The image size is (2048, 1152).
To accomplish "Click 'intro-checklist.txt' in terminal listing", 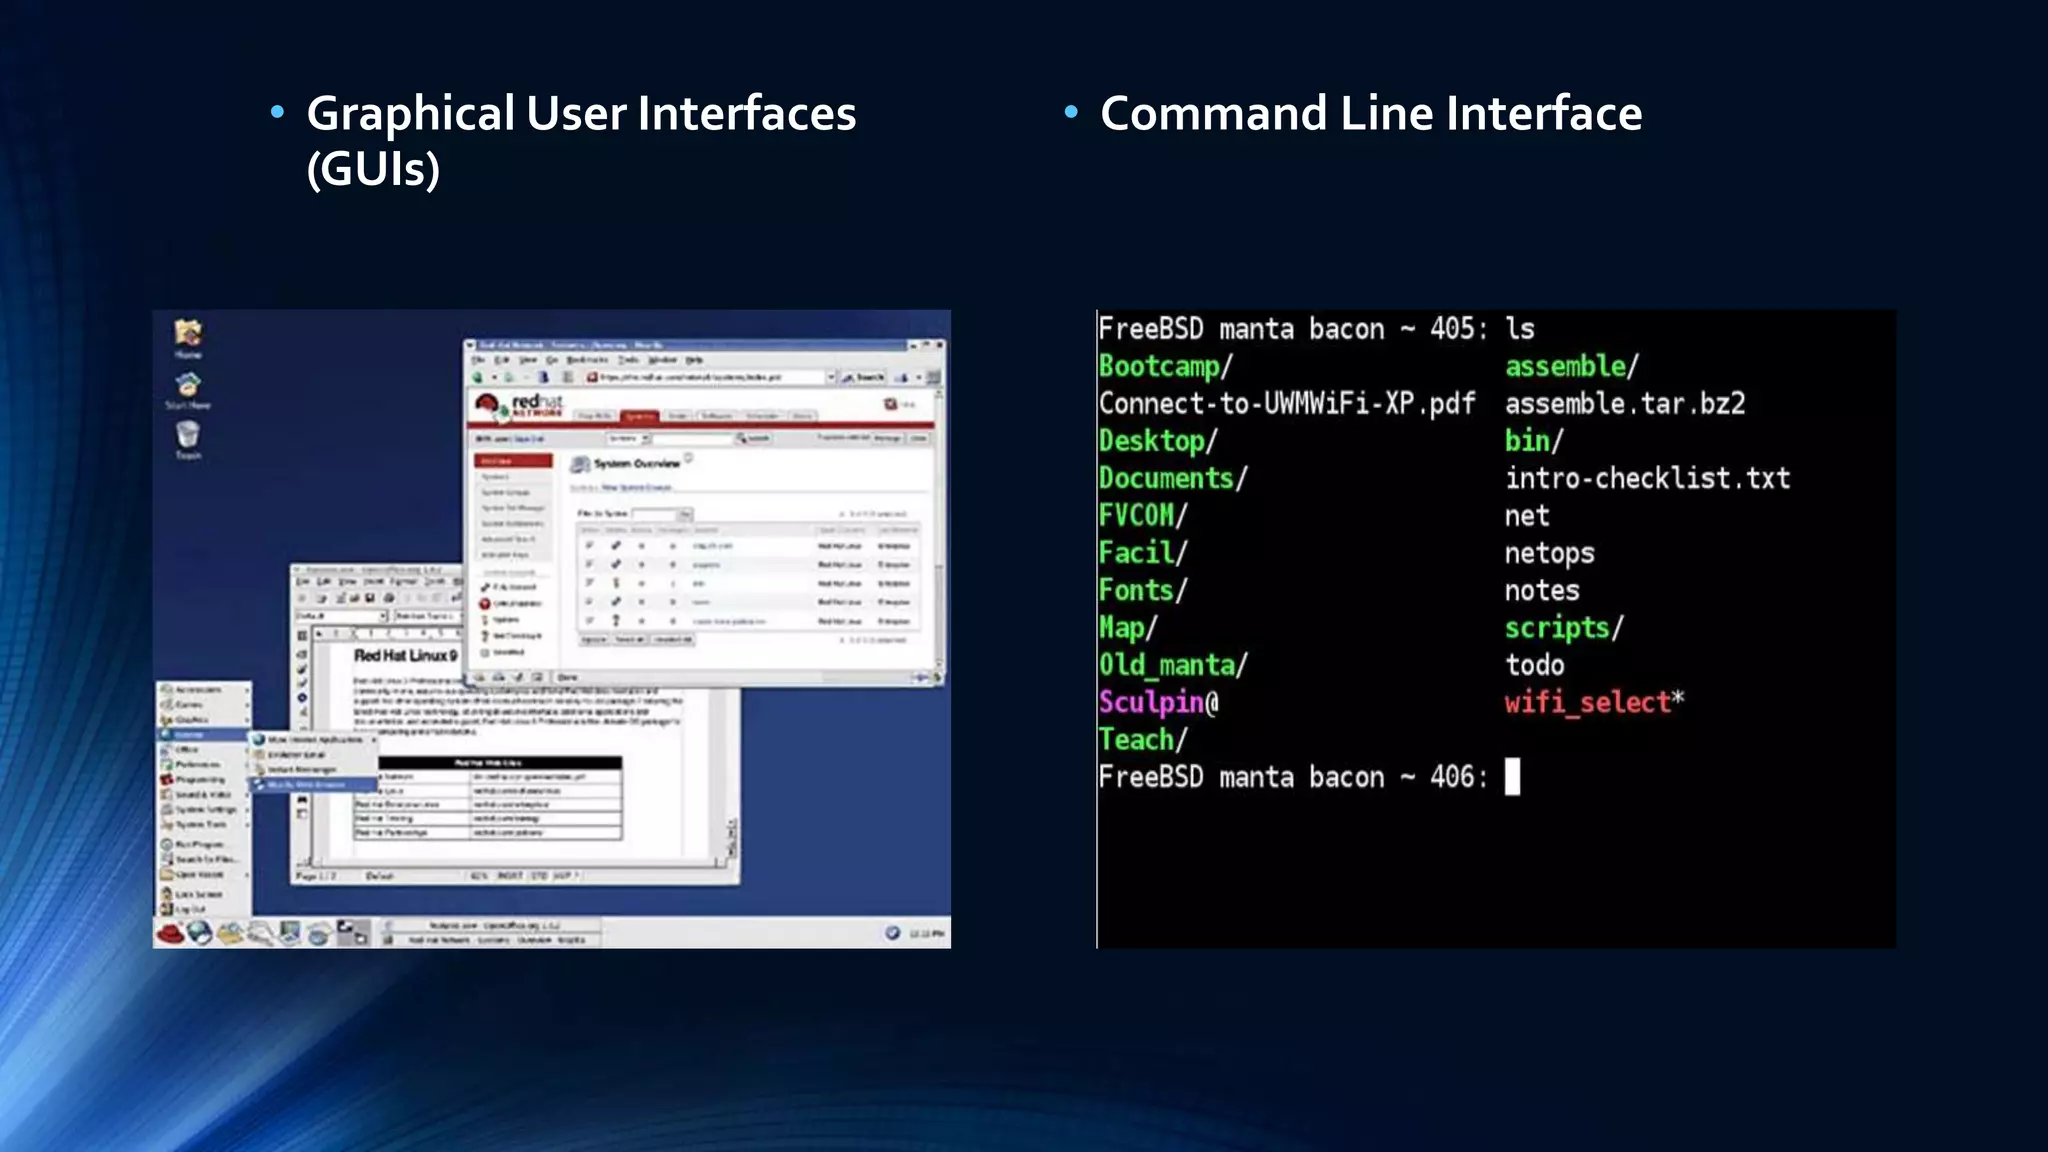I will [1648, 478].
